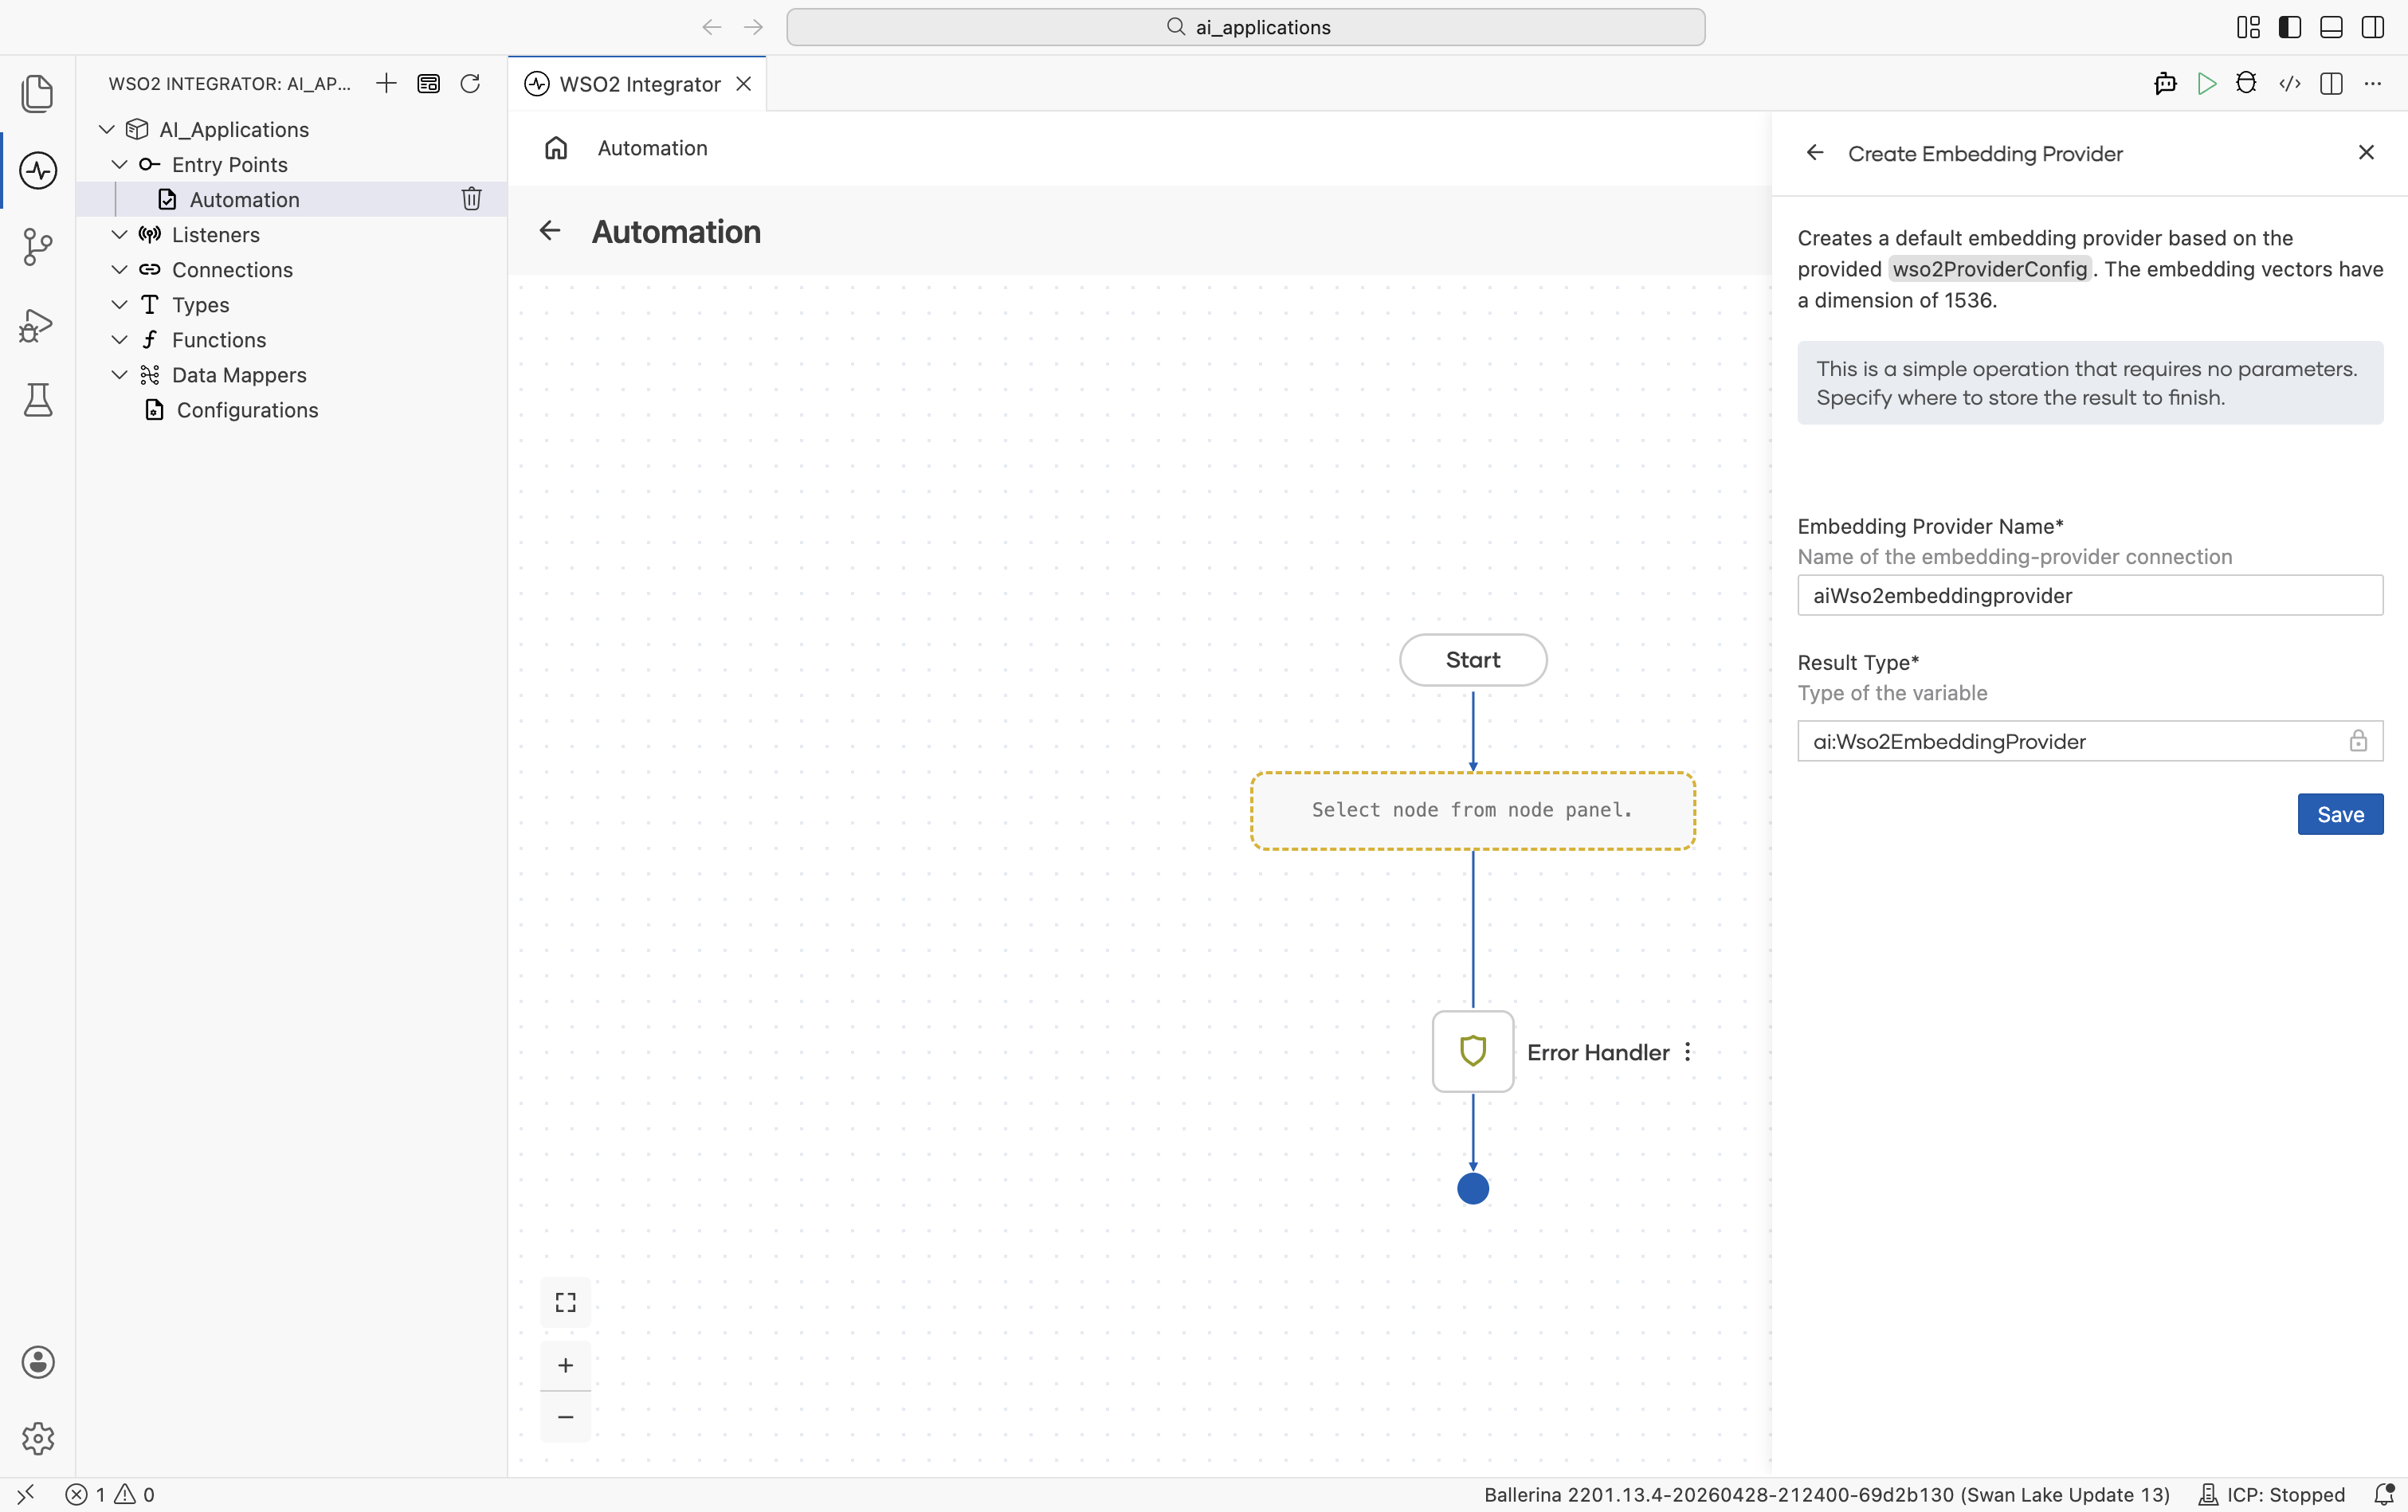
Task: Toggle the primary side bar
Action: pyautogui.click(x=2290, y=27)
